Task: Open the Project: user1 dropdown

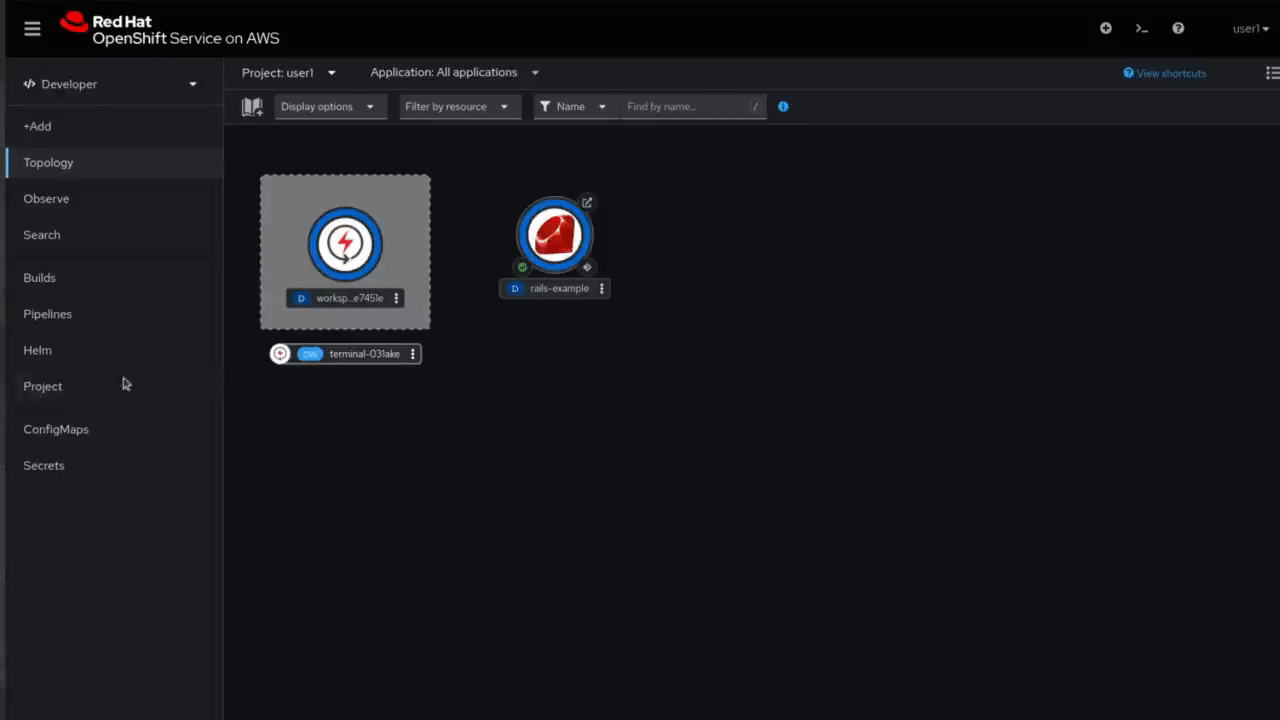Action: click(289, 72)
